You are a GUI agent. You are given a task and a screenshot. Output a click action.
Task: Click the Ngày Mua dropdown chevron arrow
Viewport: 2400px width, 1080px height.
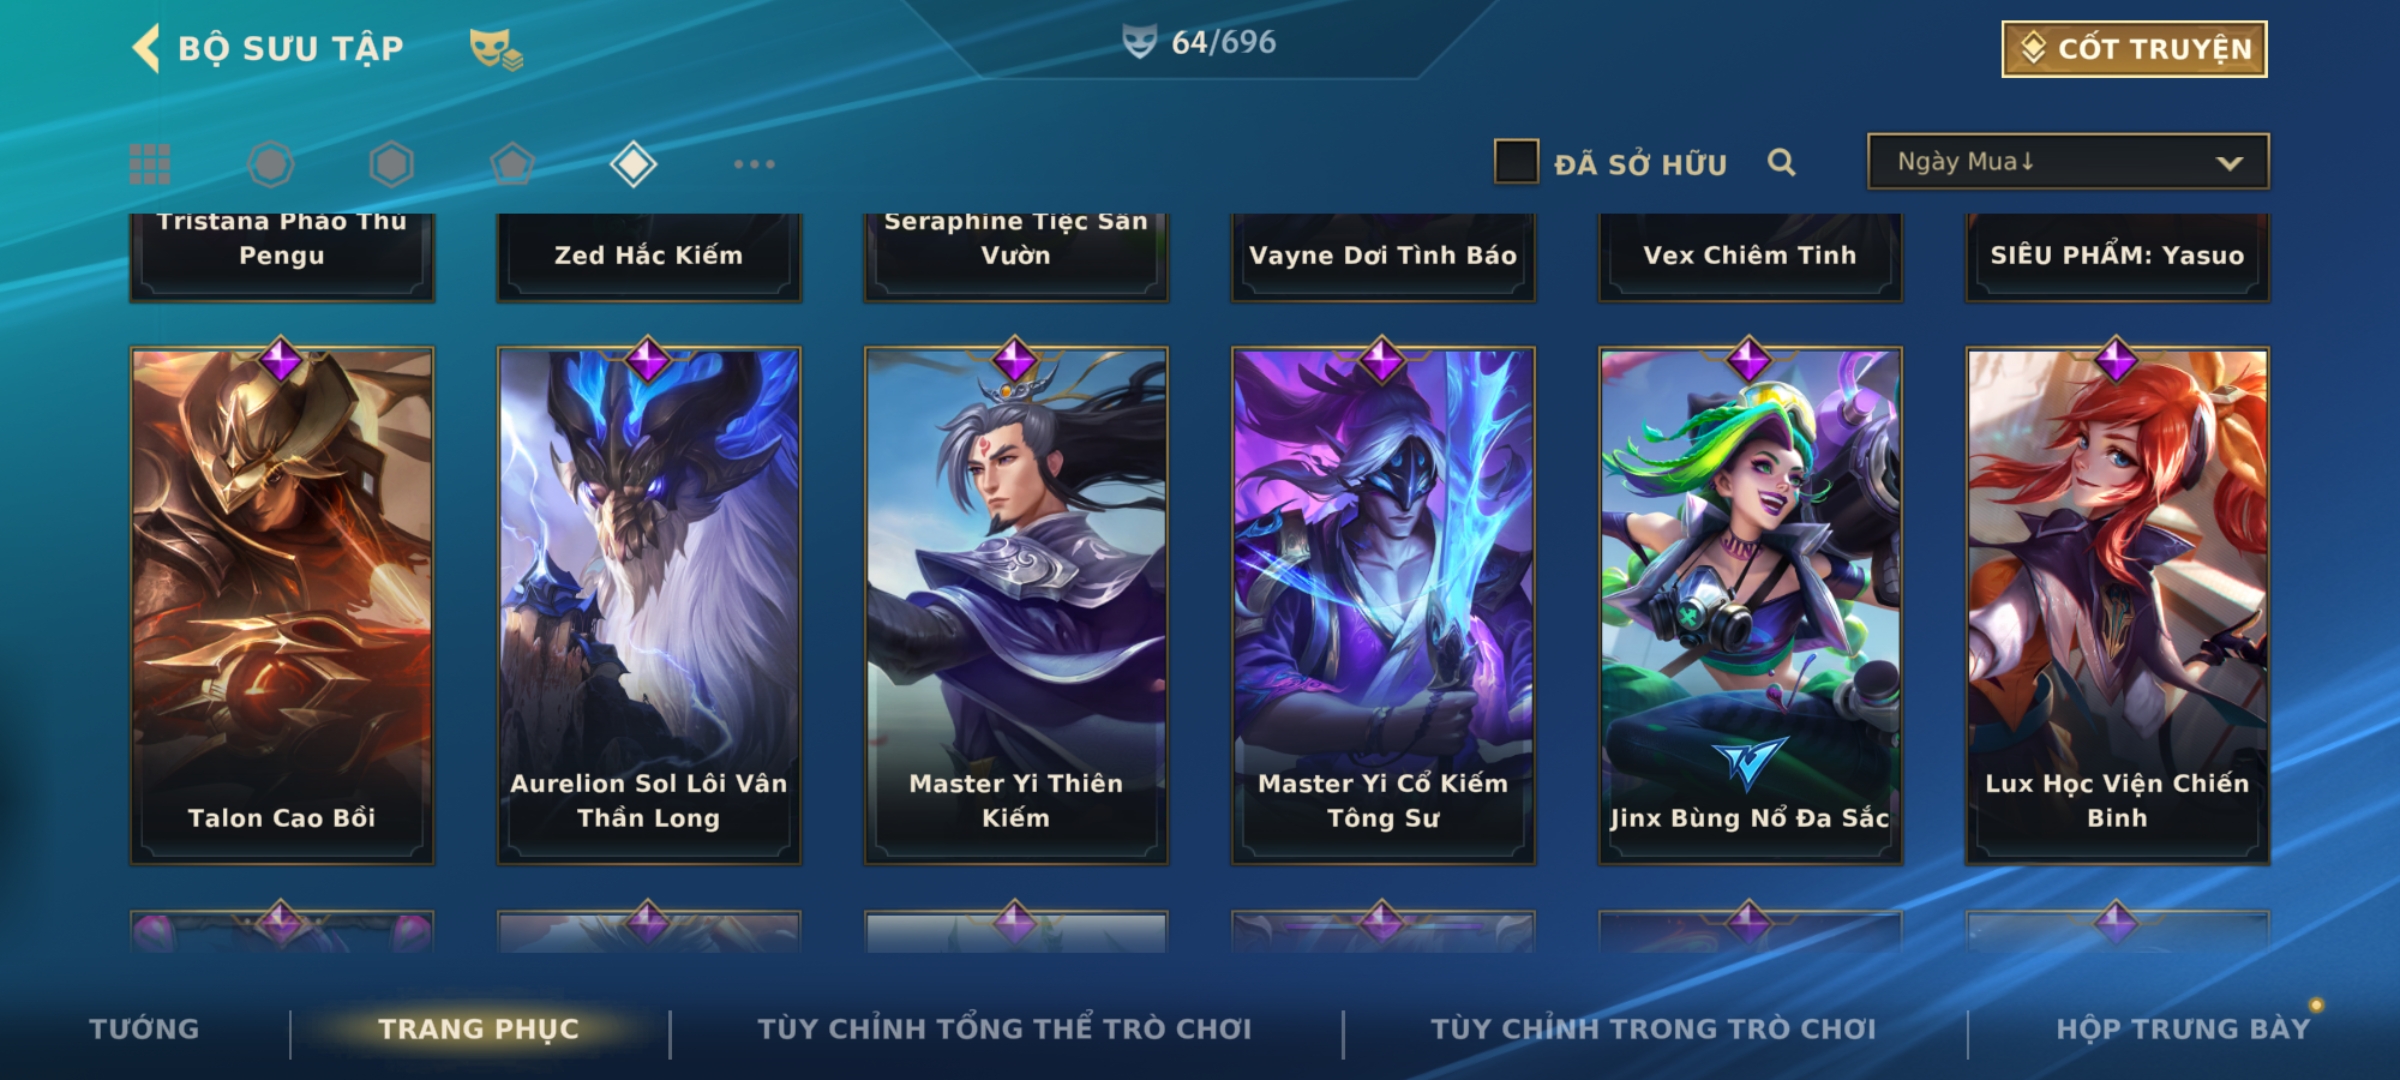[x=2230, y=163]
